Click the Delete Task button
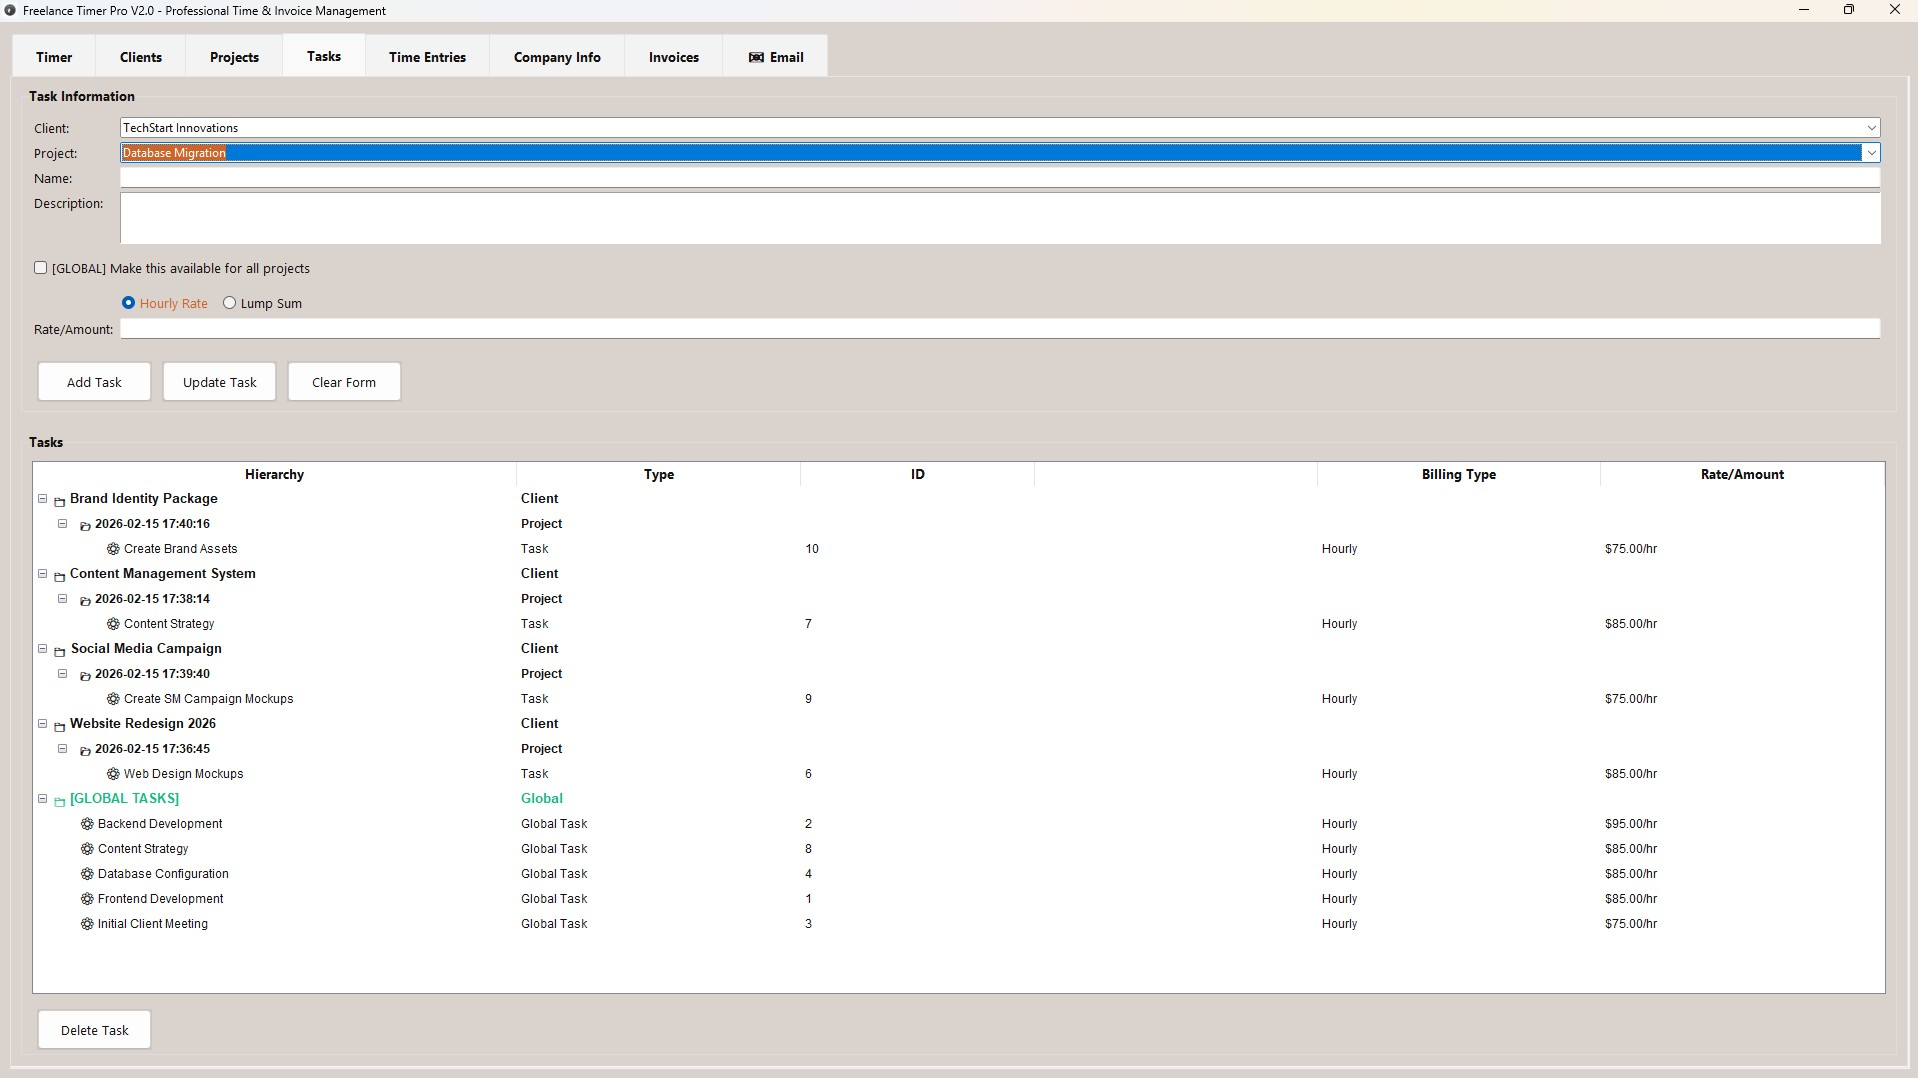 [x=93, y=1029]
